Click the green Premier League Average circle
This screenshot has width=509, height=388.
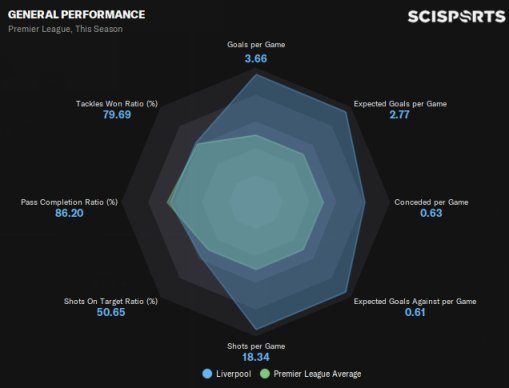(265, 374)
